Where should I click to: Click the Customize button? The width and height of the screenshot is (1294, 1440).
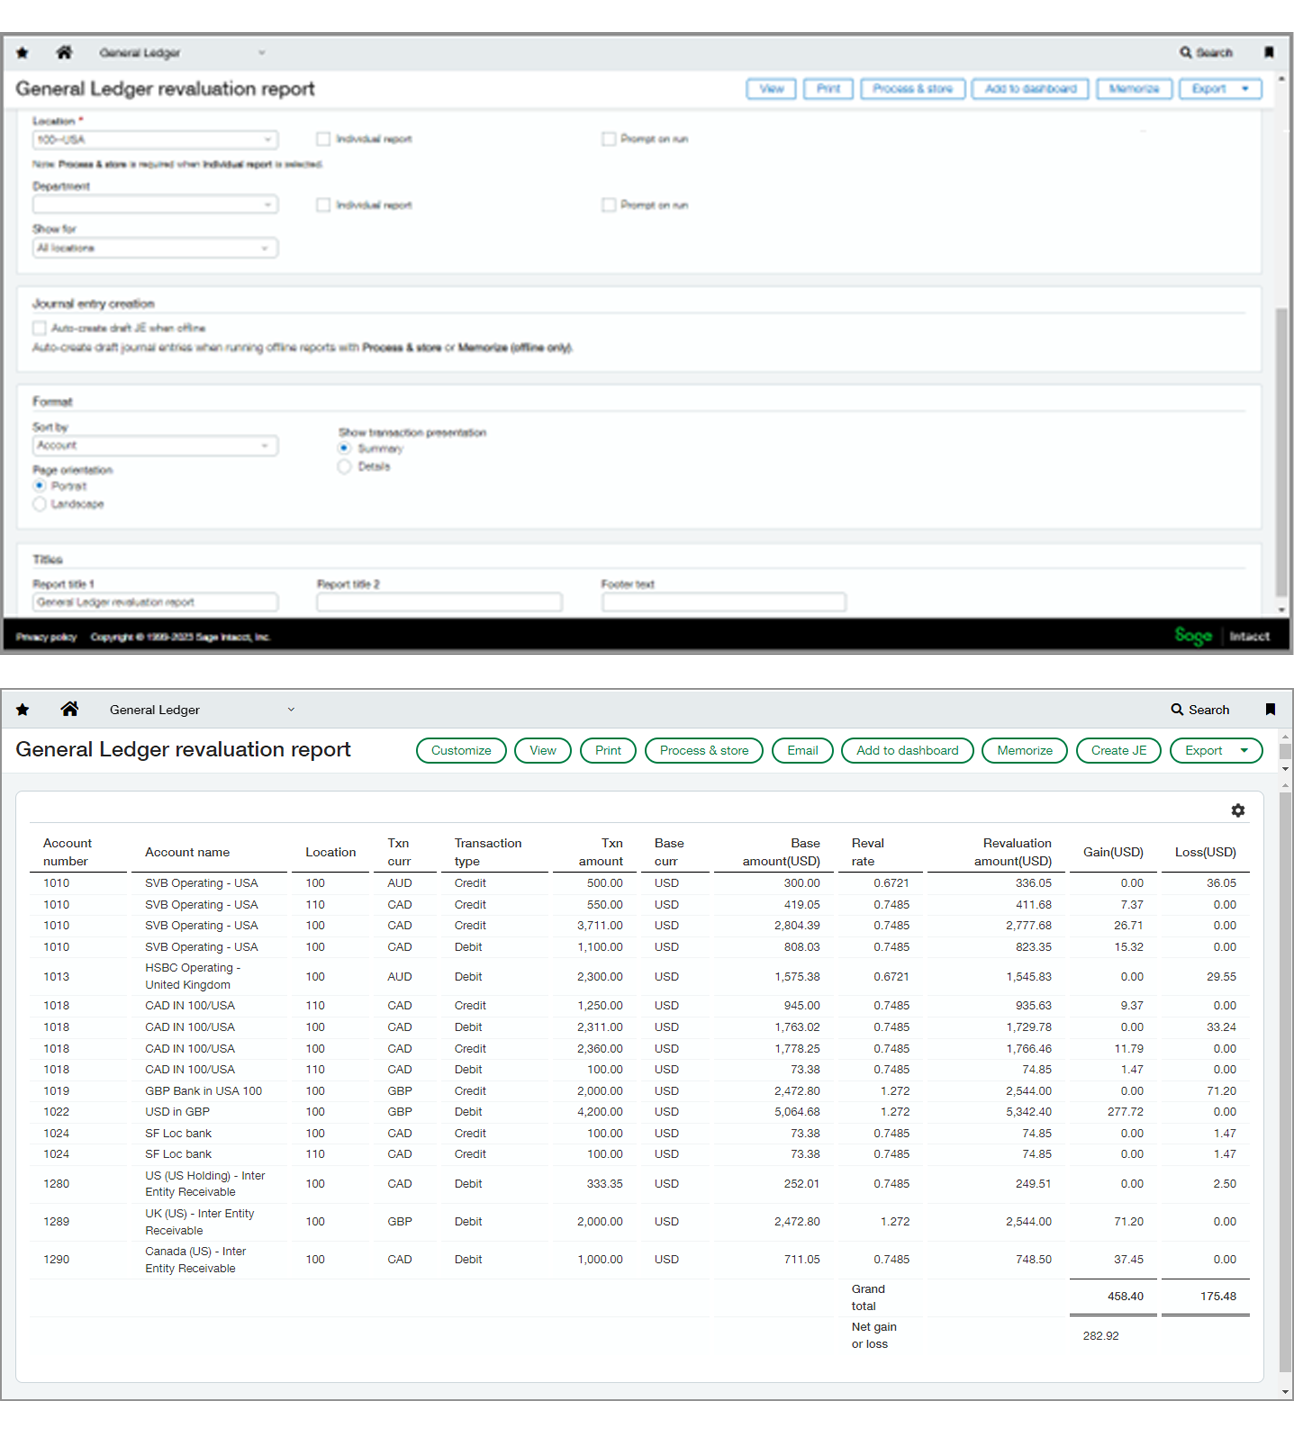tap(461, 750)
